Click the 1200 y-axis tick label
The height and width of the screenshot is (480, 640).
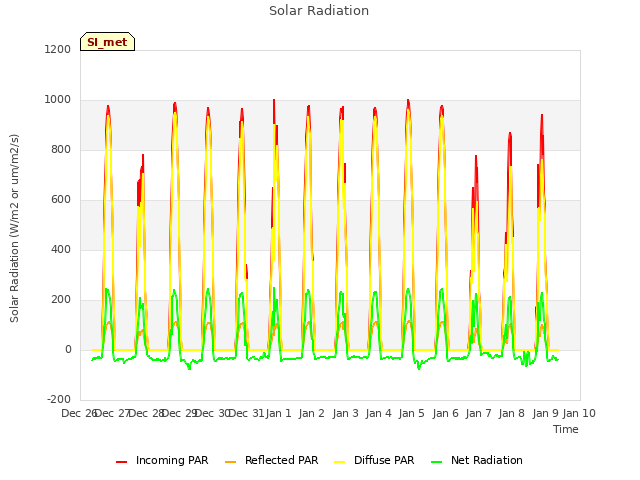58,49
